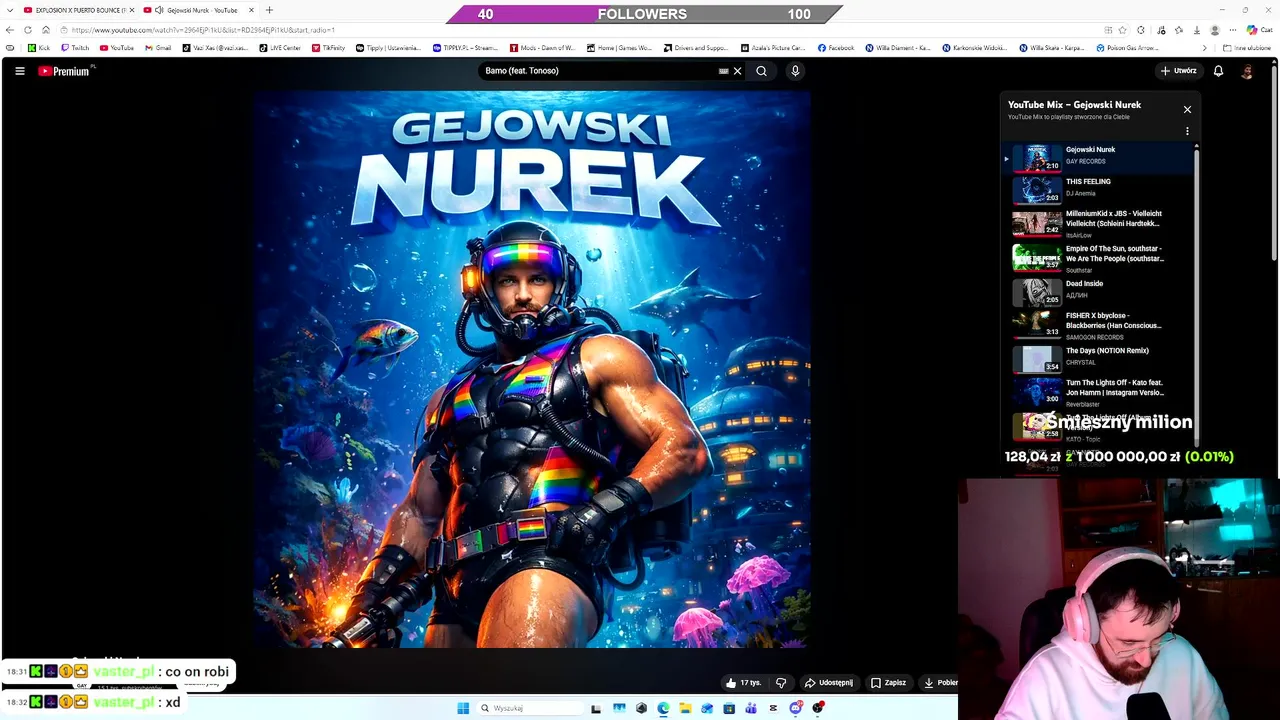Open Microsoft Teams taskbar icon
This screenshot has height=720, width=1280.
(751, 708)
